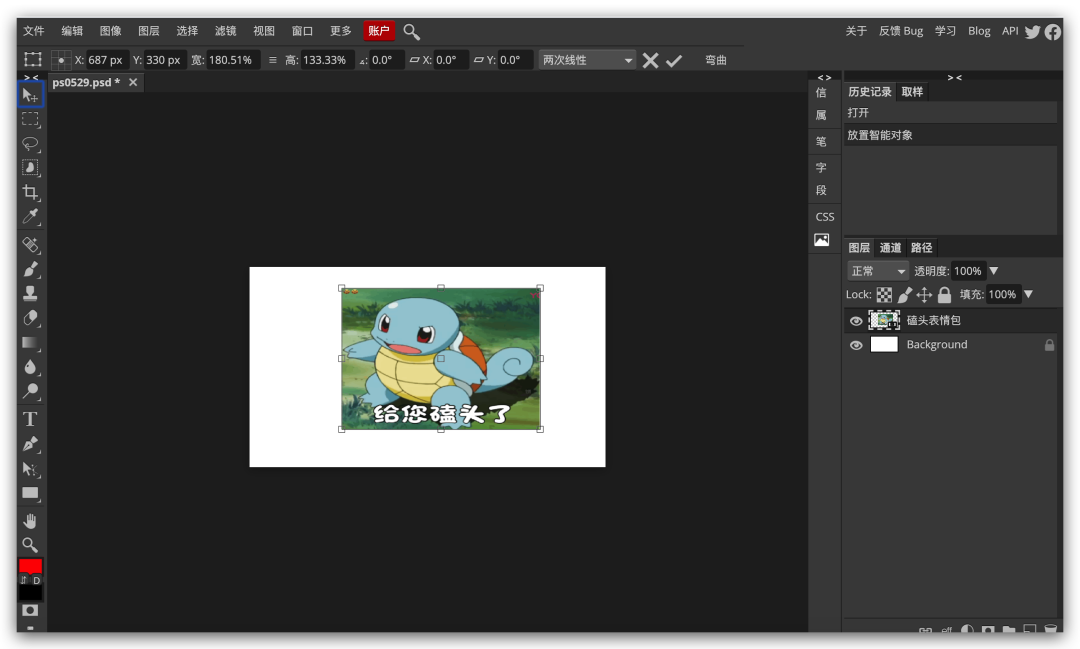Click the search magnifier icon in menu bar
This screenshot has height=649, width=1080.
pos(412,32)
